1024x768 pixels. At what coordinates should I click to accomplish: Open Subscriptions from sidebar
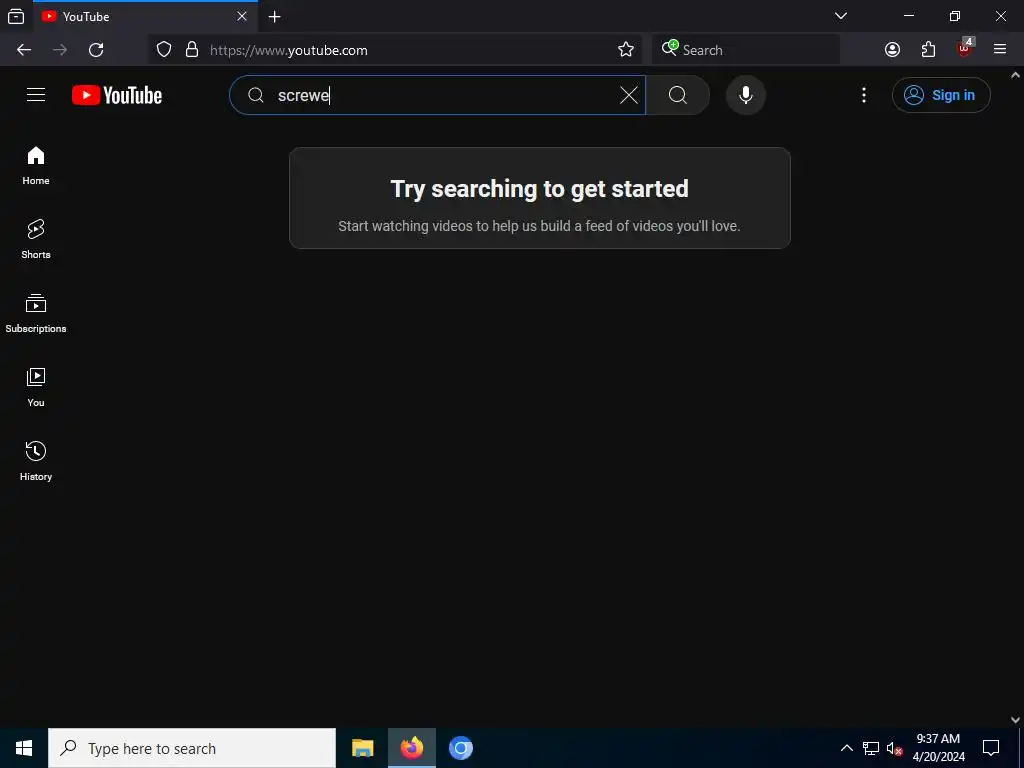[x=36, y=313]
